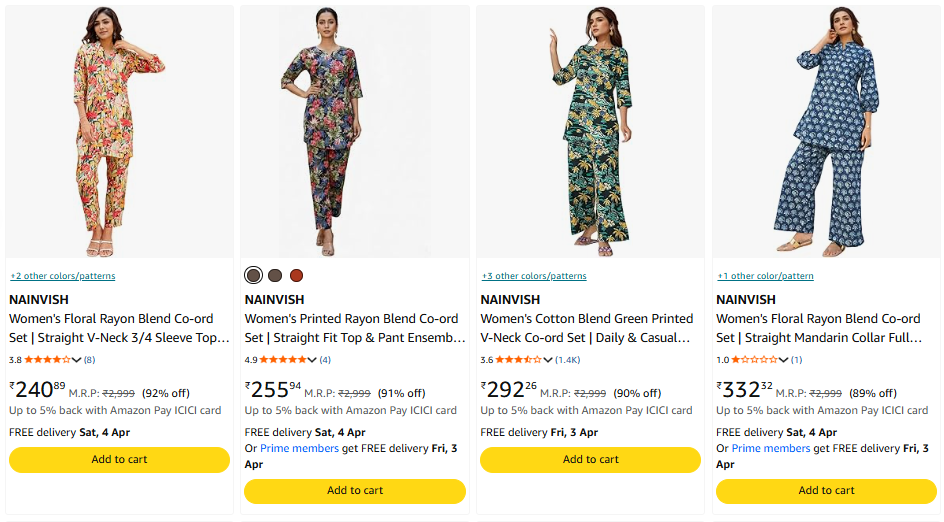
Task: Click the 4.9 star rating icons
Action: tap(283, 360)
